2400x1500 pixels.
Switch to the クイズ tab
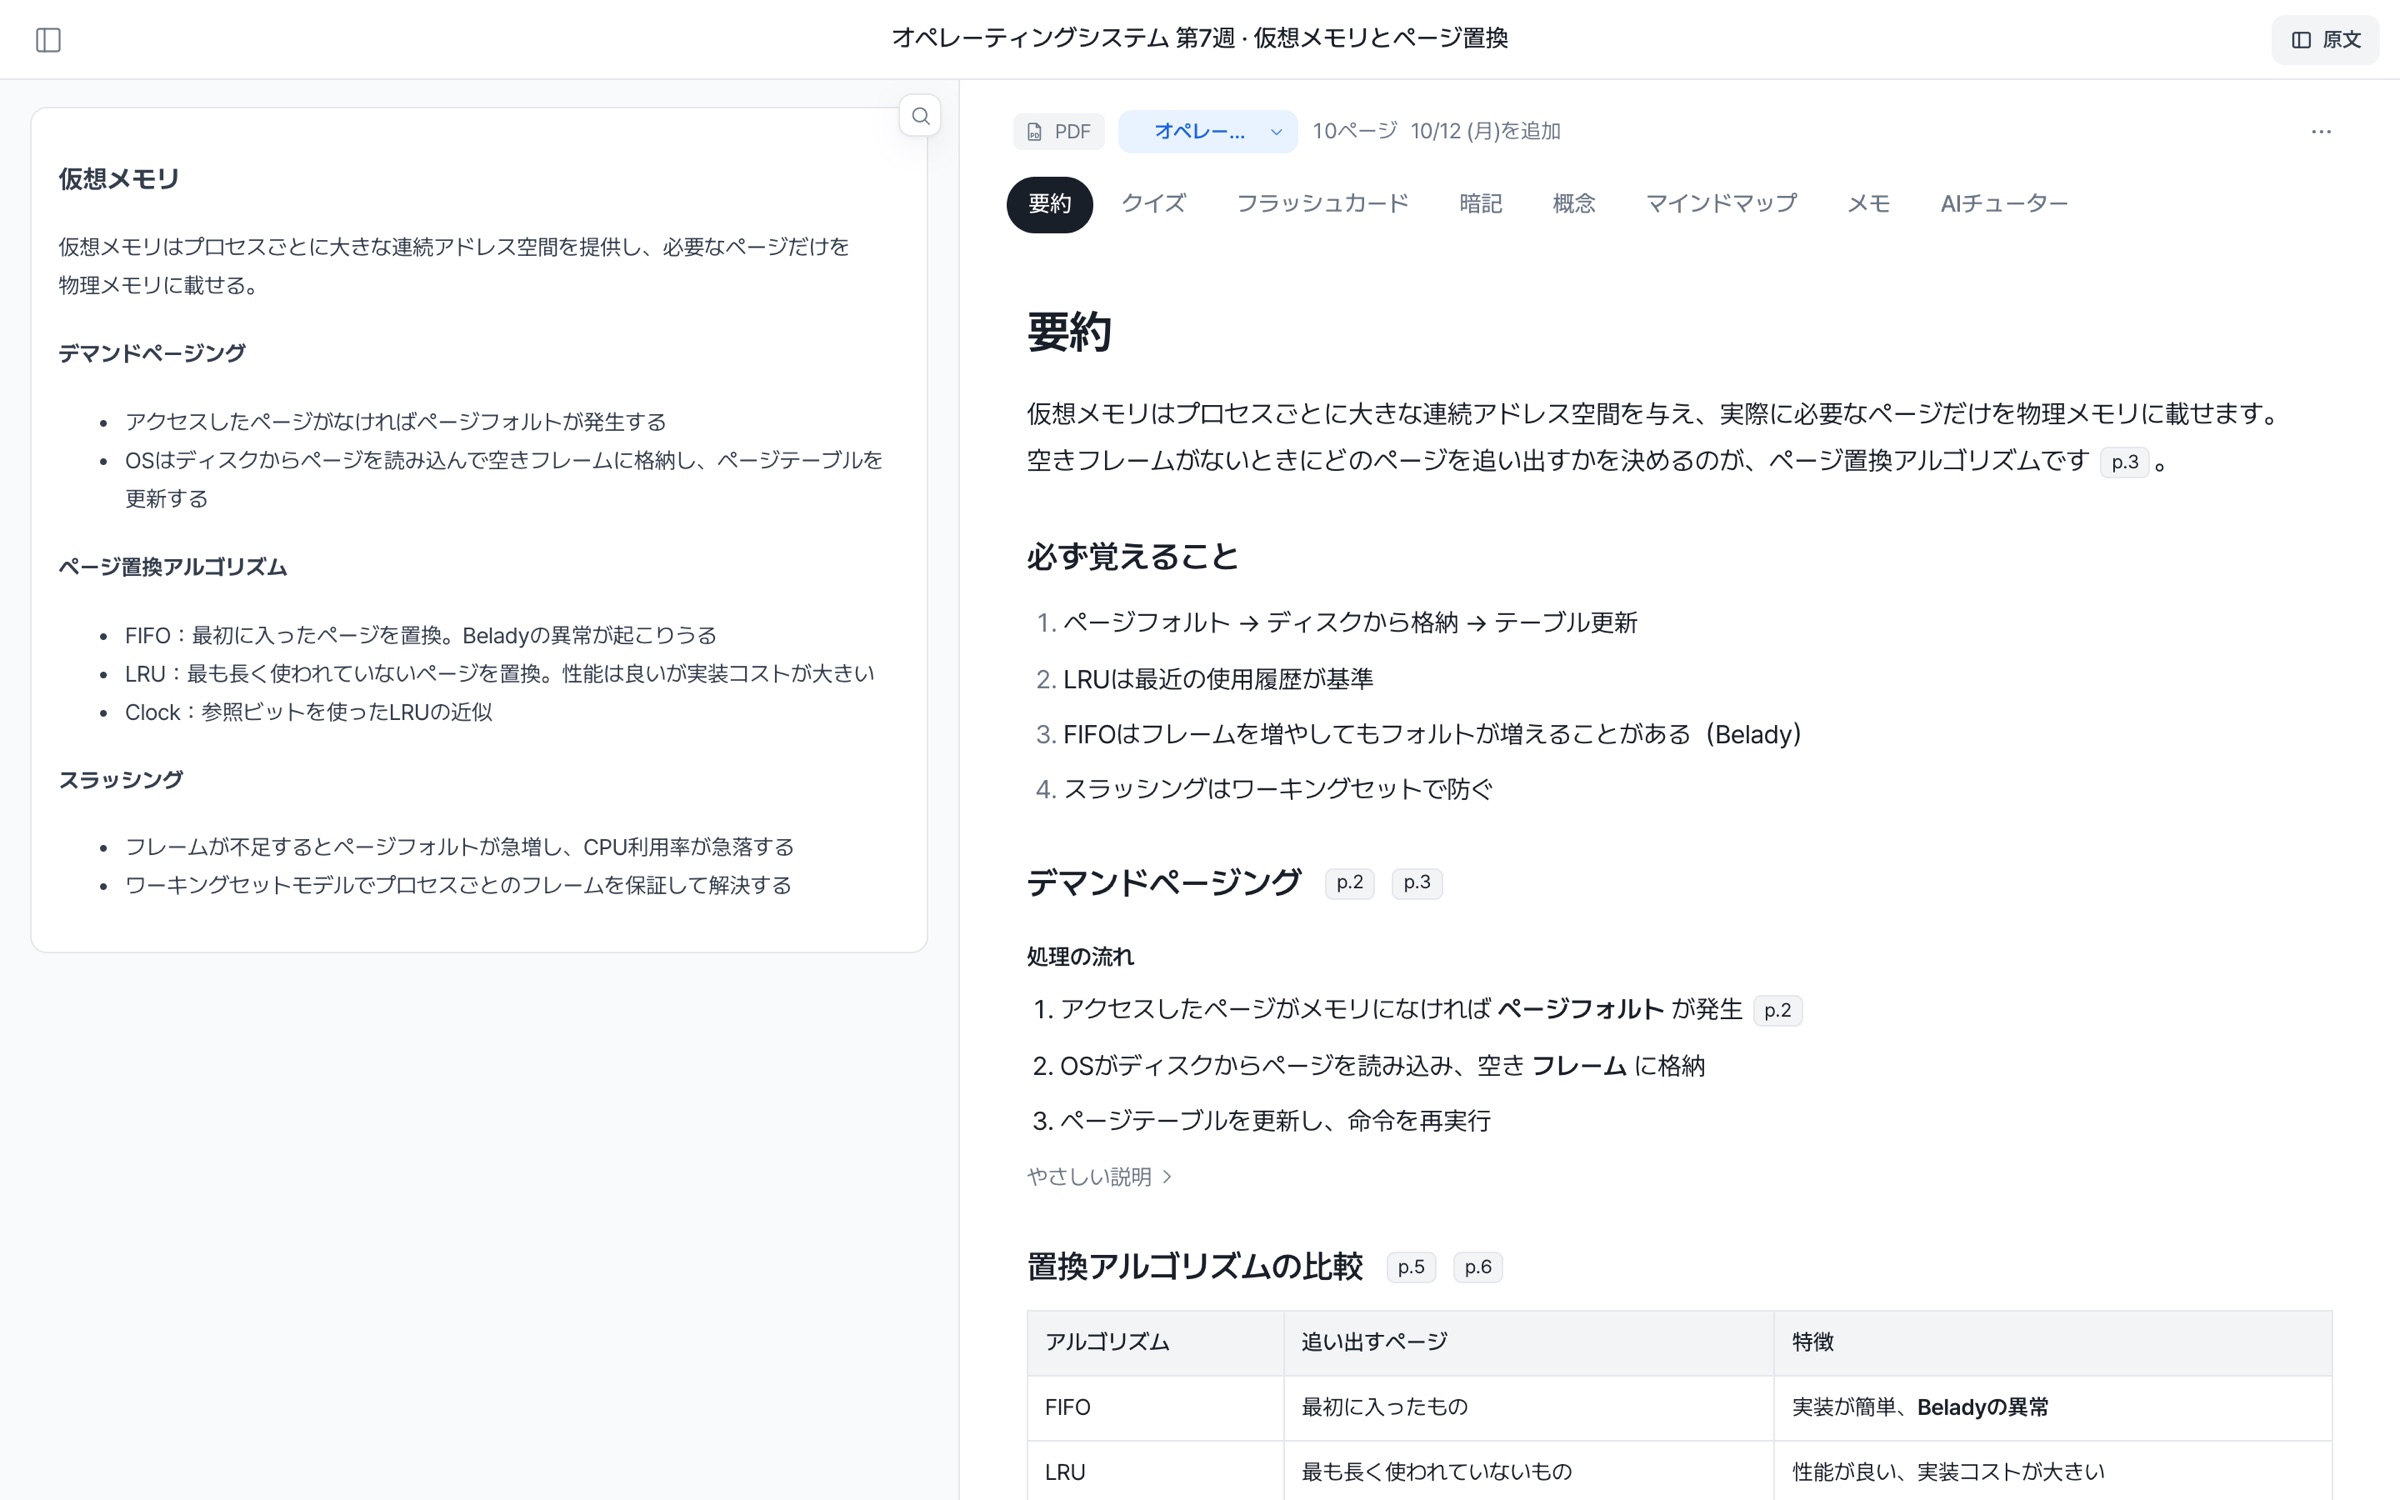tap(1153, 204)
